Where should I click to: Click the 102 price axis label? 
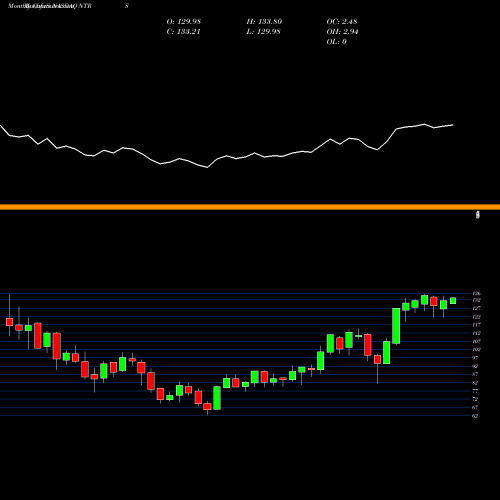(477, 350)
